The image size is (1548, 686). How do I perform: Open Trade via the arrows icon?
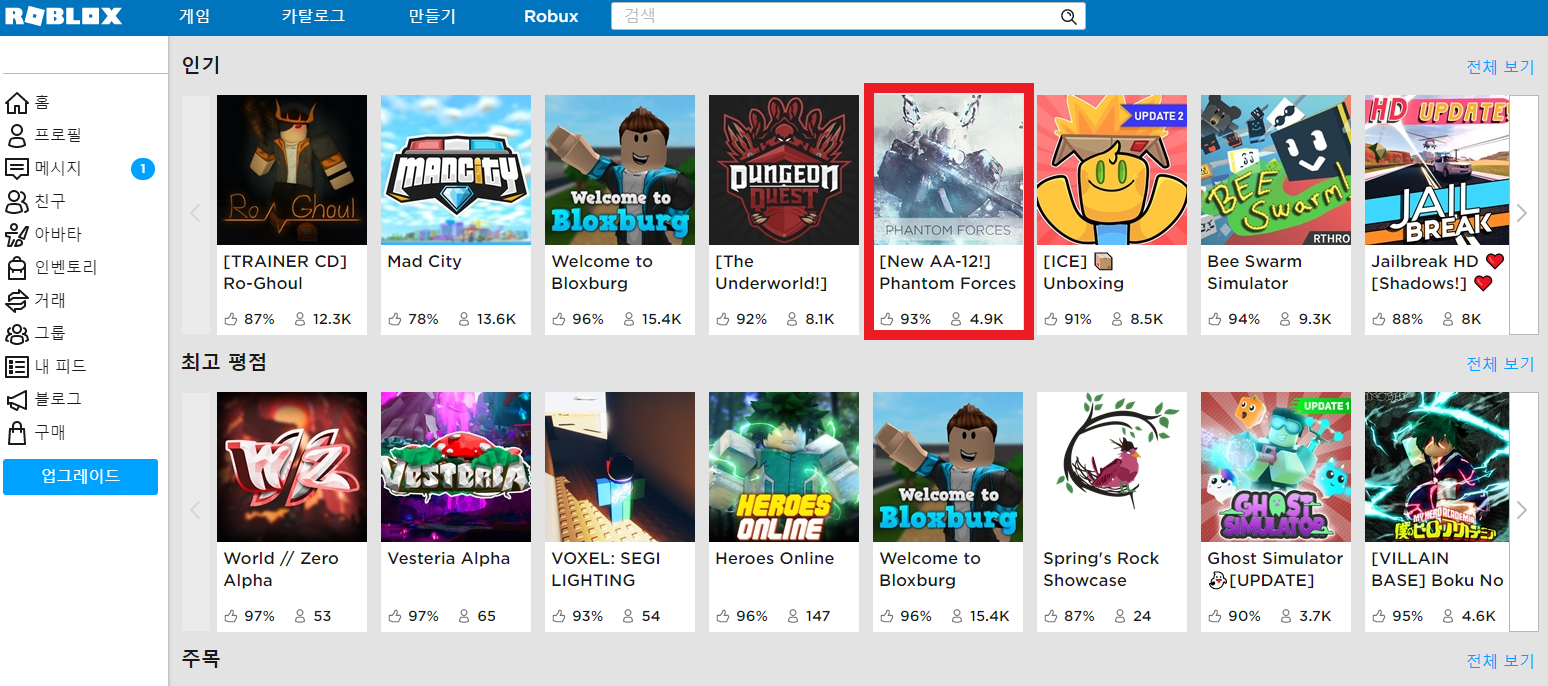point(16,300)
